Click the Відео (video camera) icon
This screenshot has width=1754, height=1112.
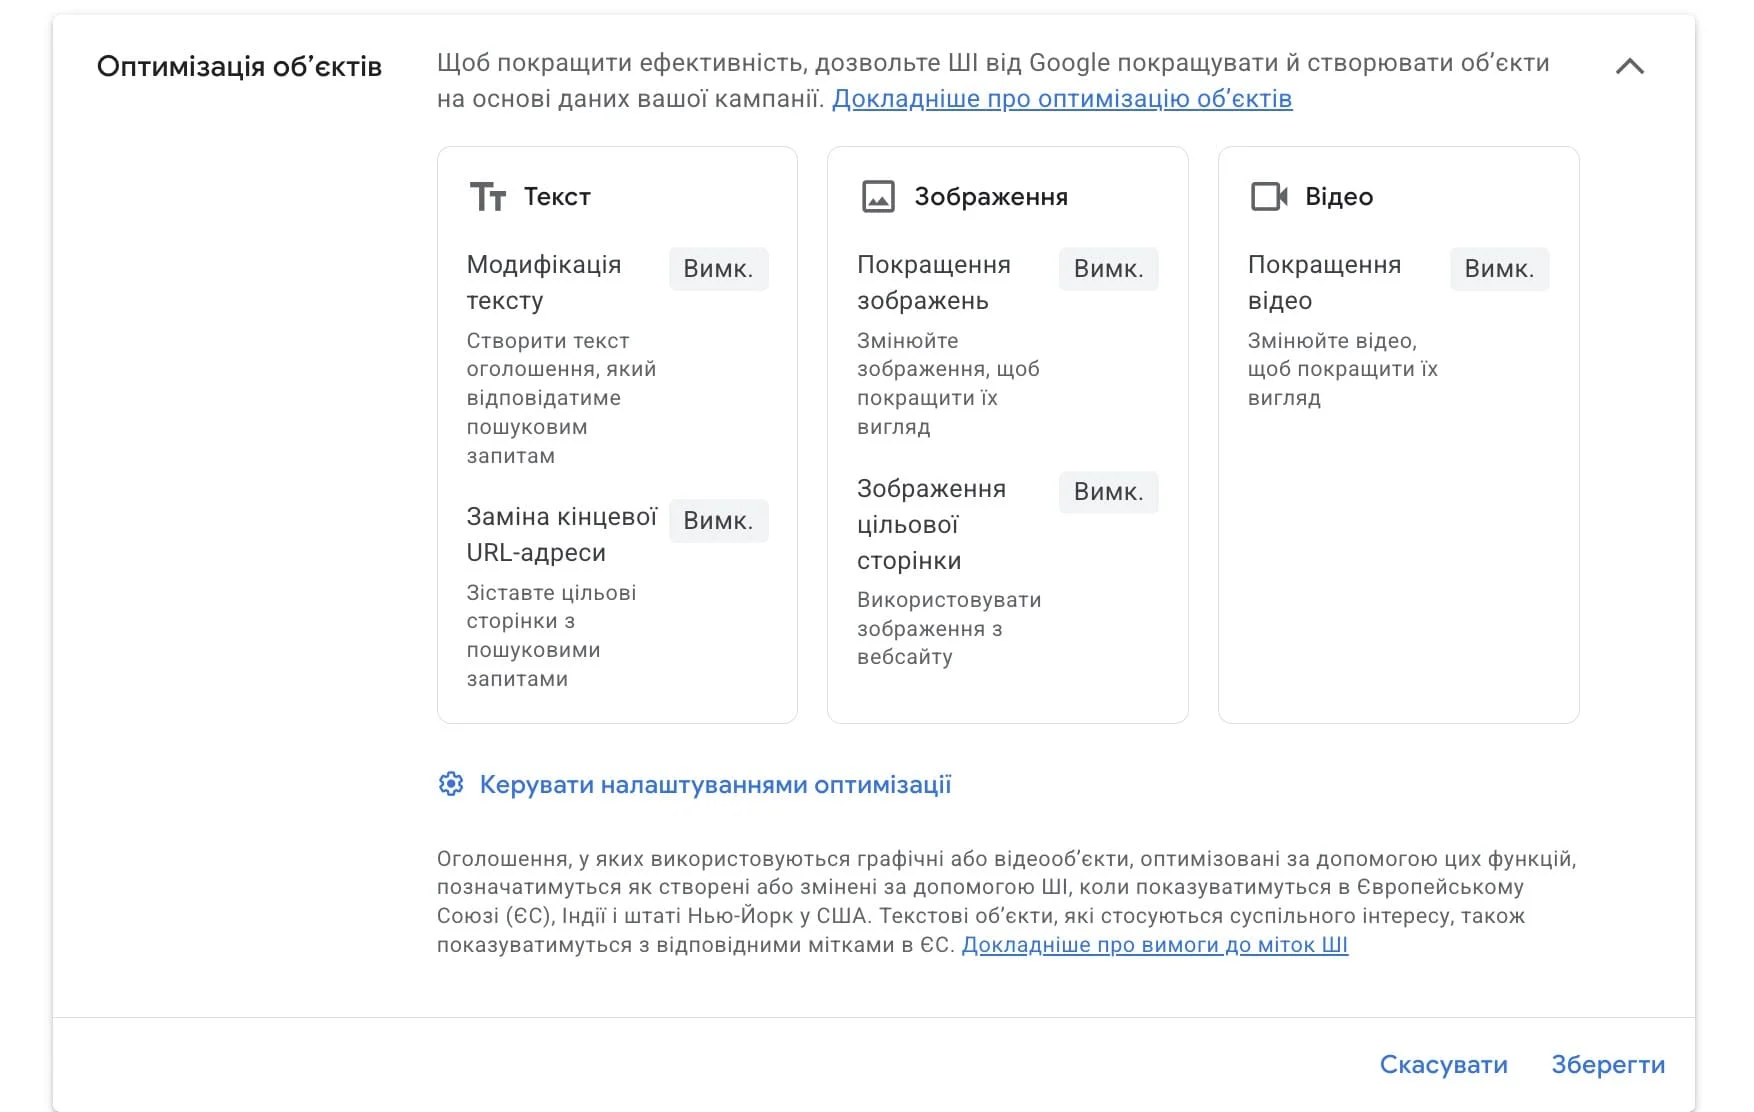pos(1269,197)
